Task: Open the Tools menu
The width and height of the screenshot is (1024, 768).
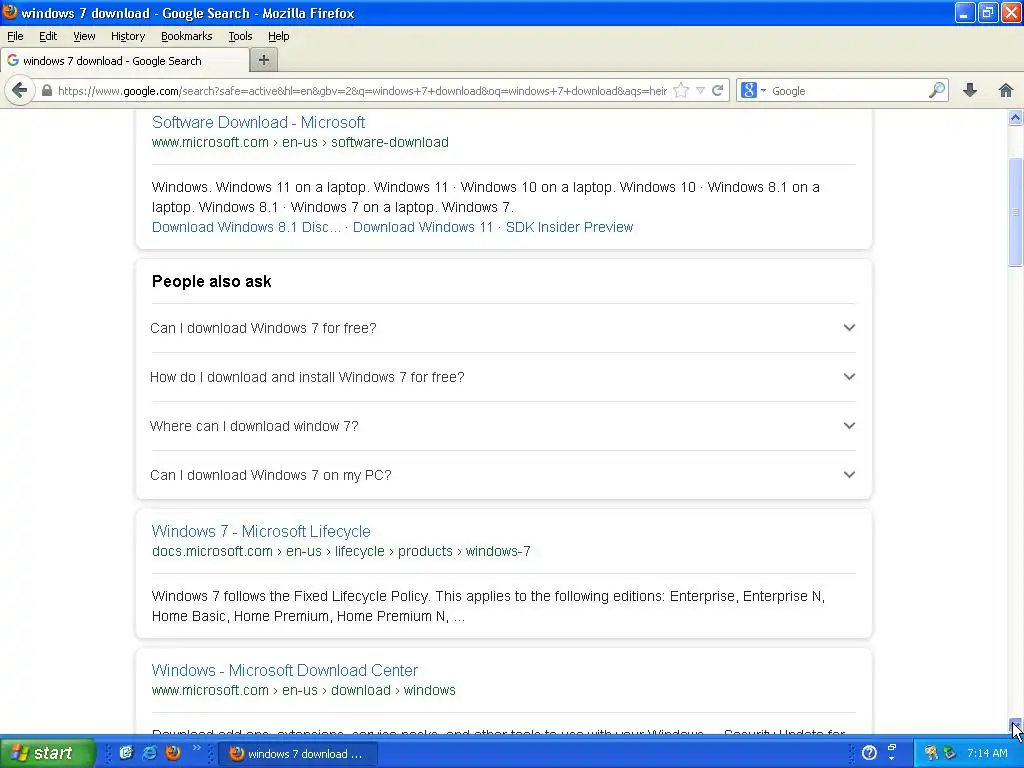Action: (x=240, y=36)
